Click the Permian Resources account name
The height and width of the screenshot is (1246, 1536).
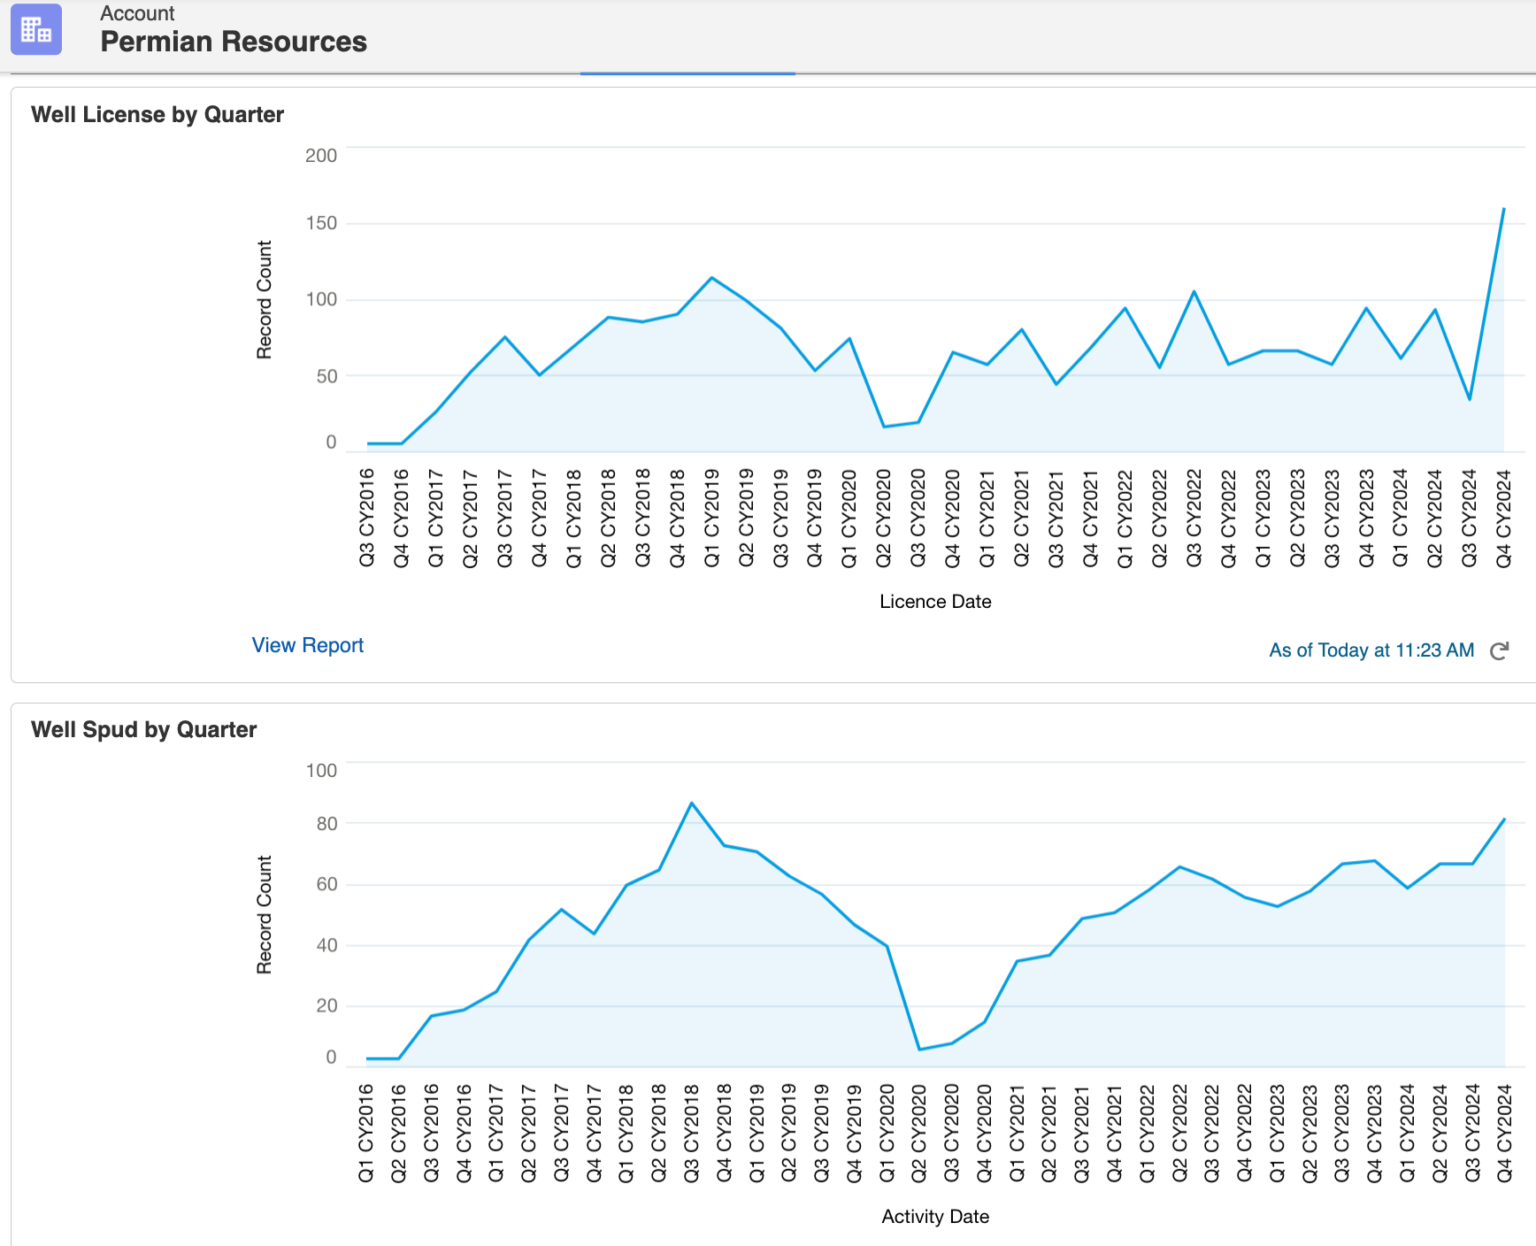[233, 42]
